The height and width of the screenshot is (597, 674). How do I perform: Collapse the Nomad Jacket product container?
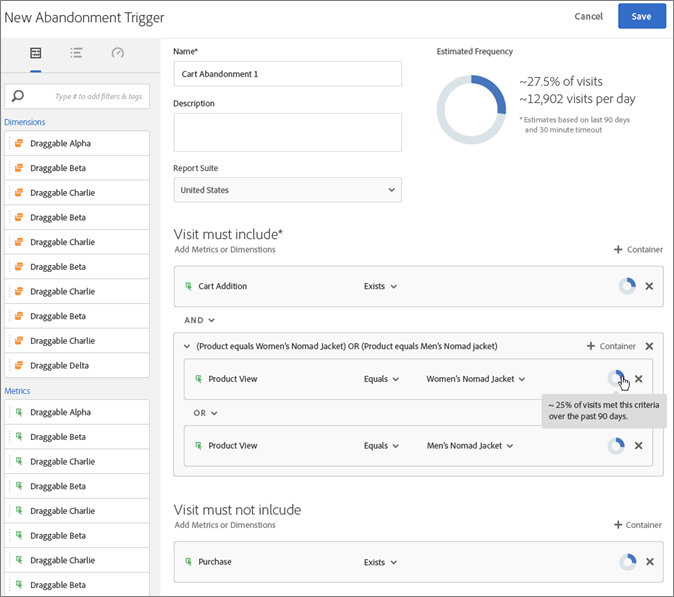pyautogui.click(x=187, y=346)
